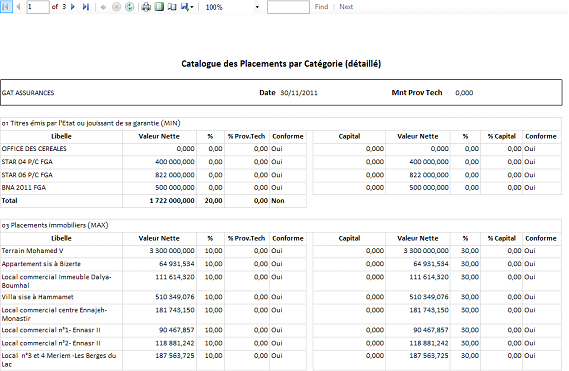Click 'Local commercial n°2- Ennasr II' label
569x371 pixels.
click(x=51, y=343)
